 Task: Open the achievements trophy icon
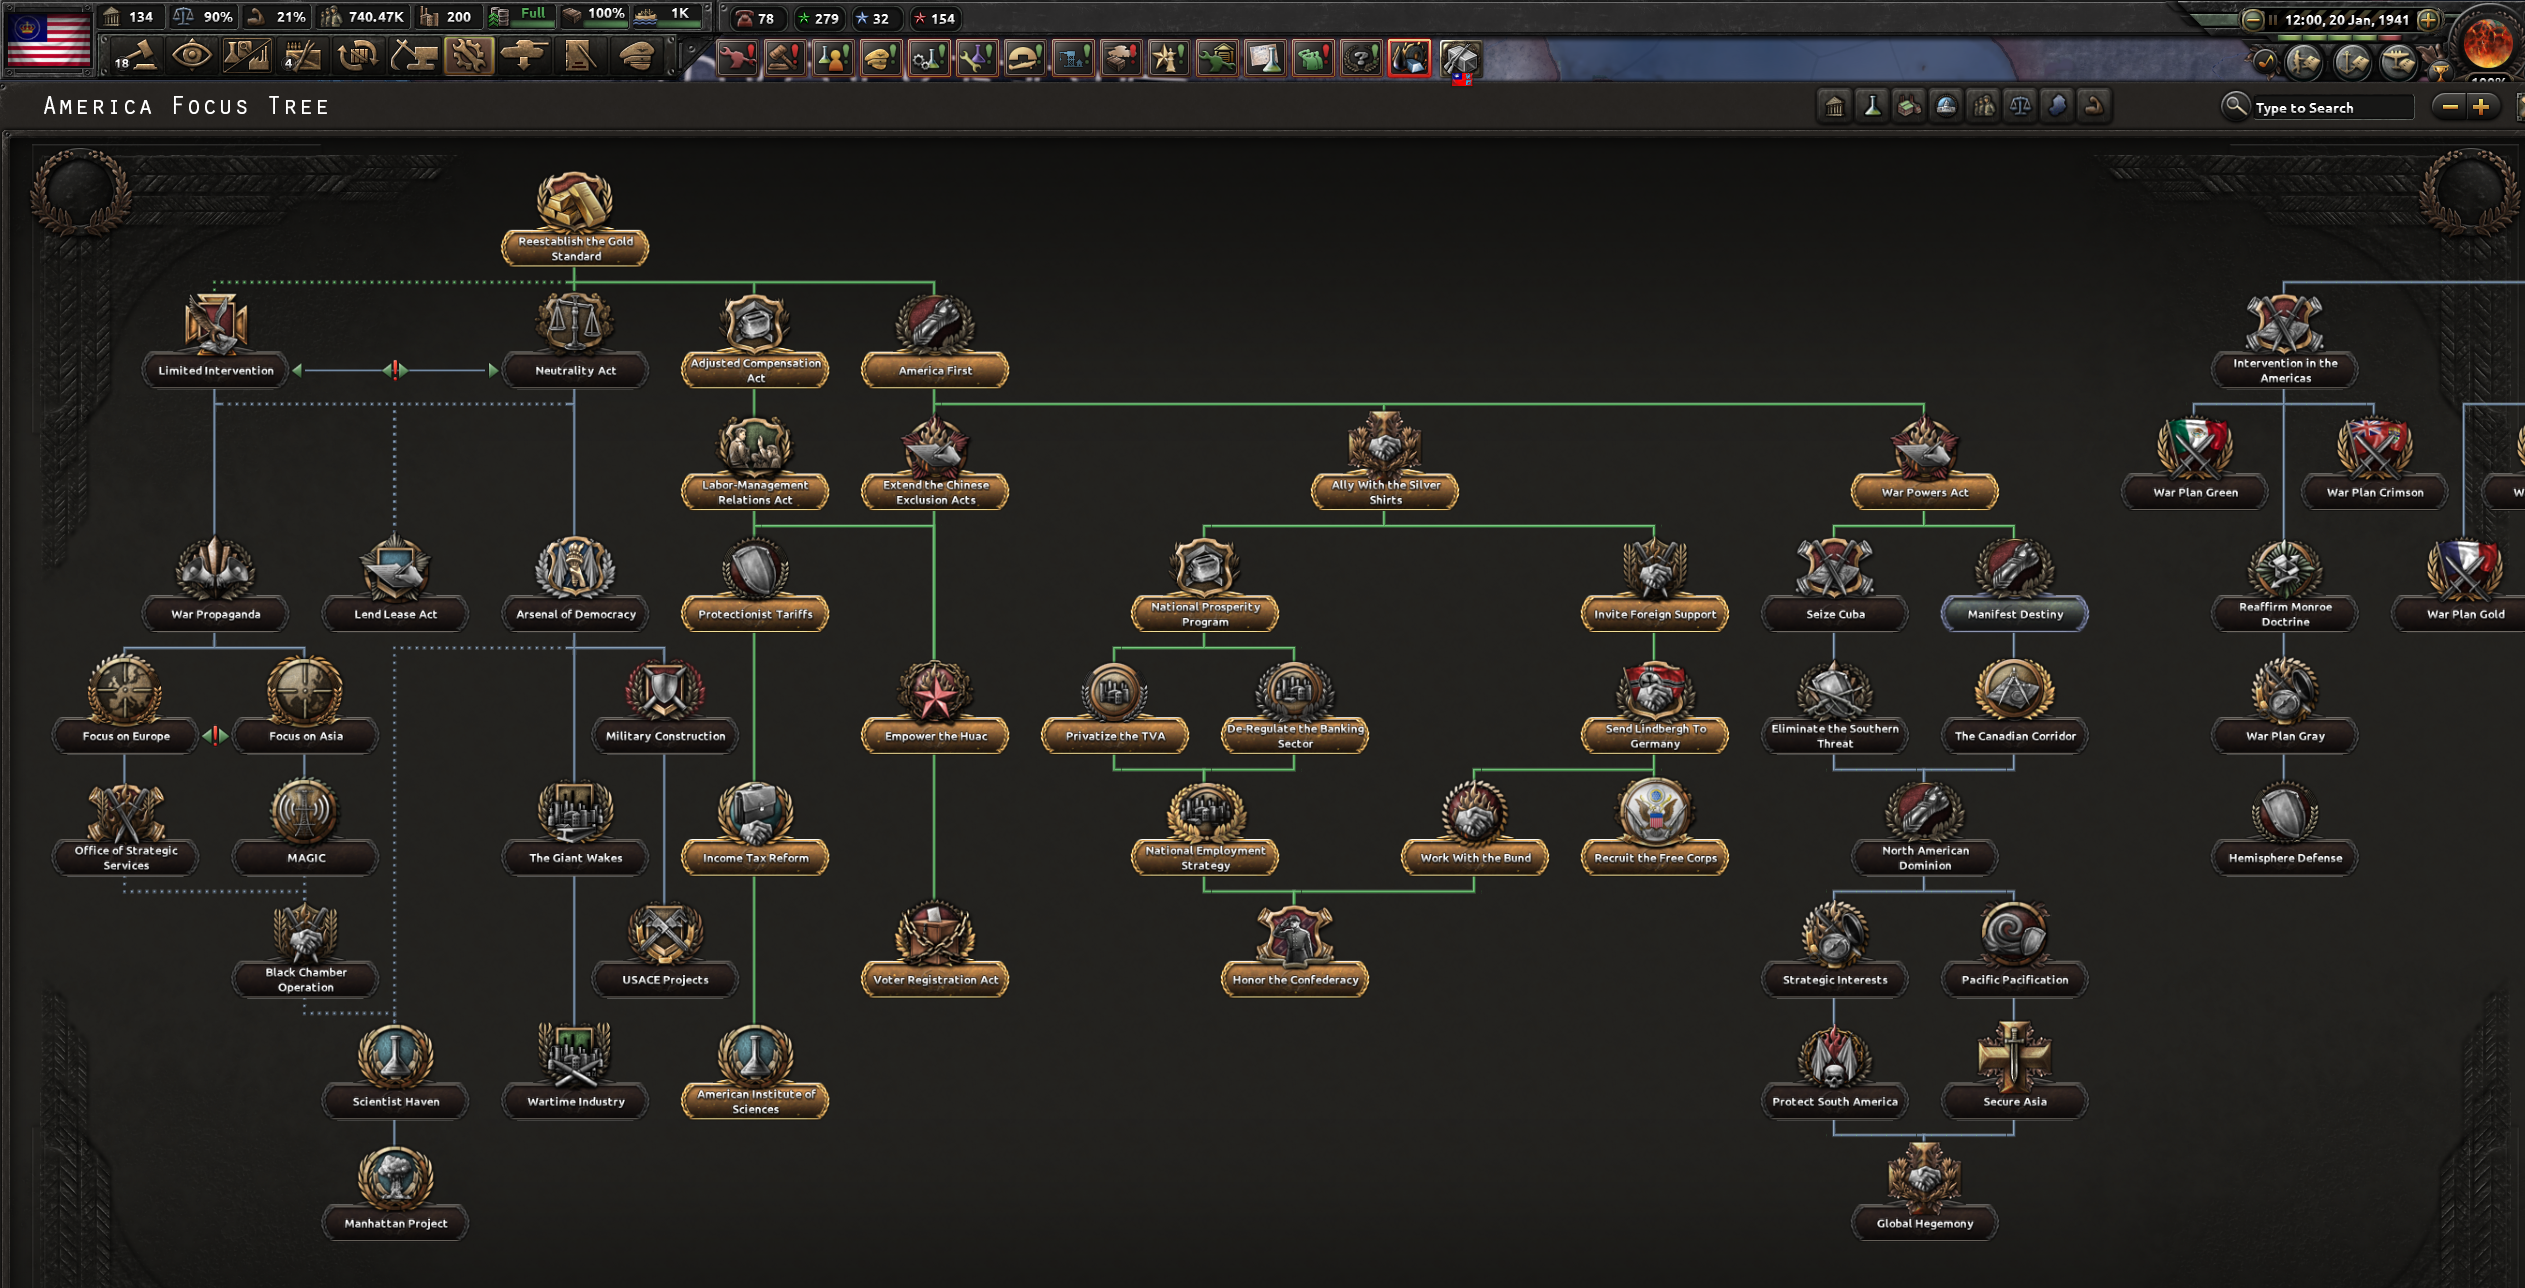pos(2440,70)
